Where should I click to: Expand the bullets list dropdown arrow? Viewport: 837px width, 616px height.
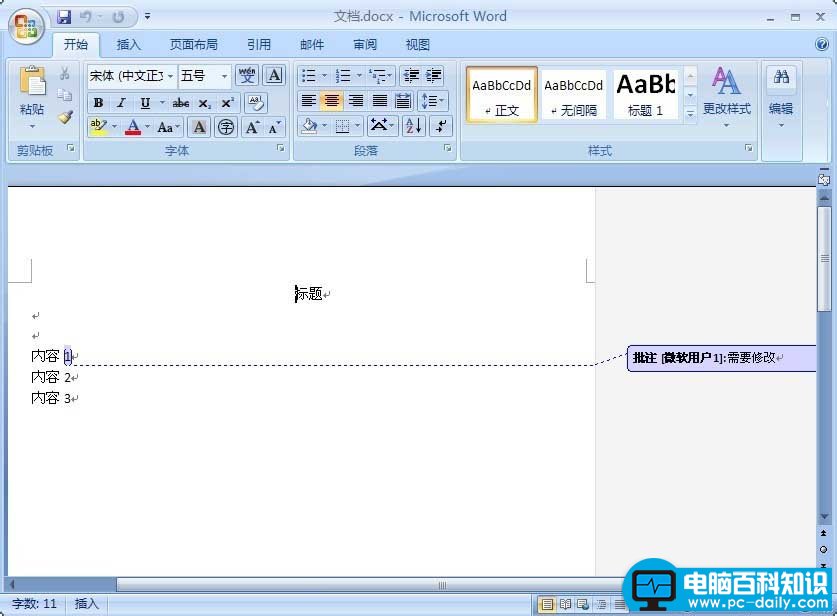click(324, 76)
